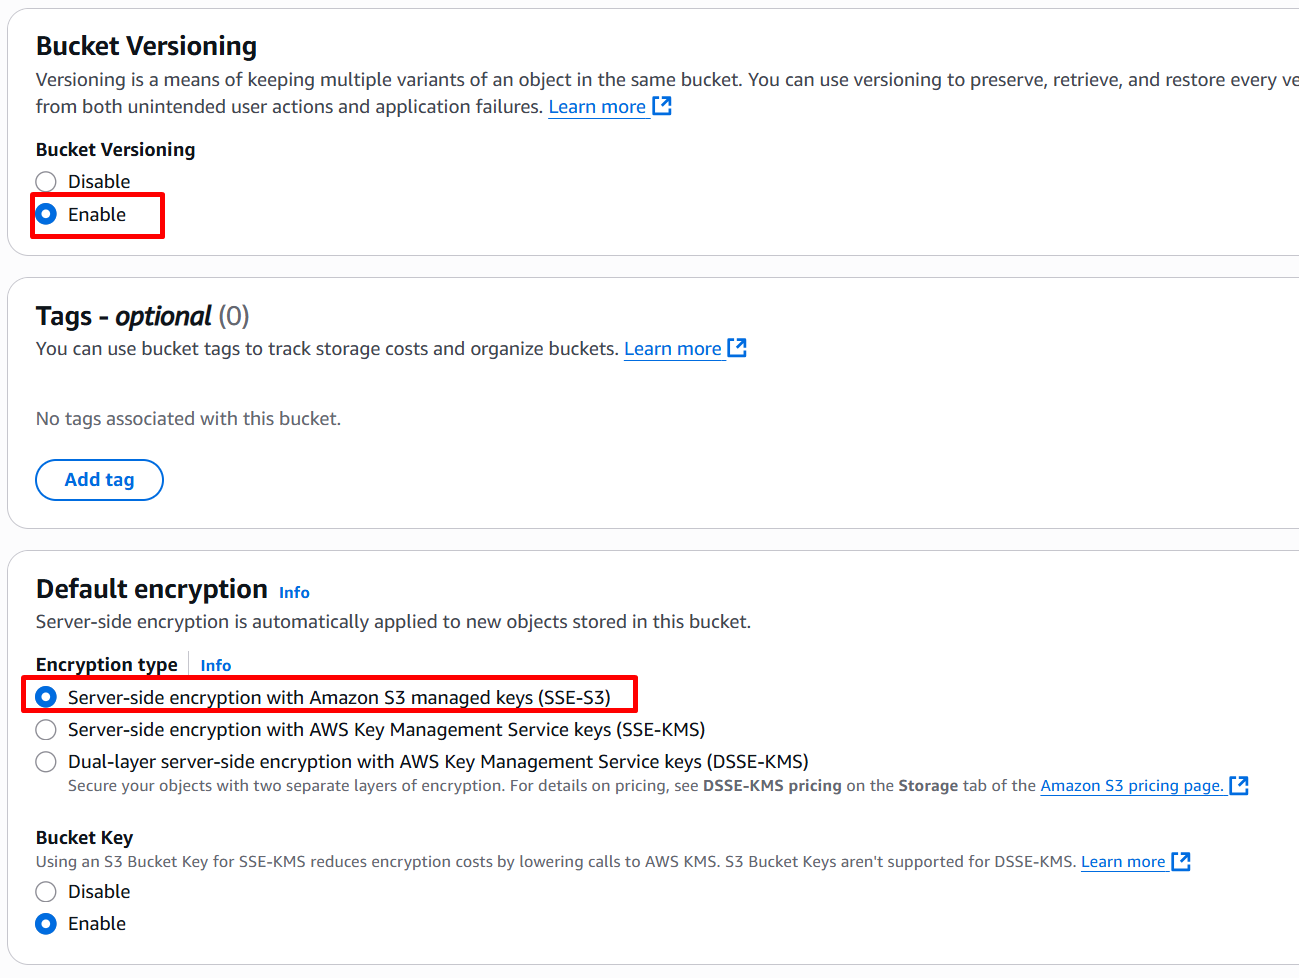The width and height of the screenshot is (1299, 978).
Task: Choose SSE-KMS Key Management Service encryption
Action: click(x=46, y=729)
